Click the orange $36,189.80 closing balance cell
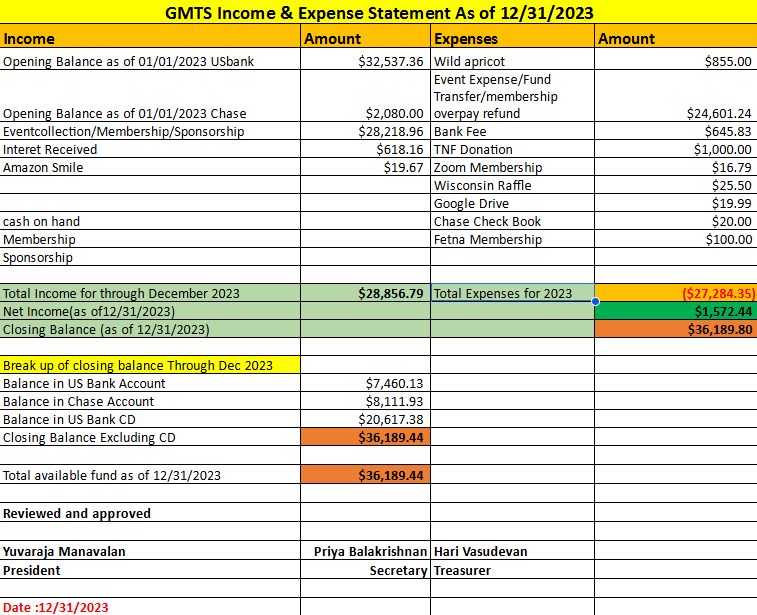The image size is (757, 615). pos(676,329)
